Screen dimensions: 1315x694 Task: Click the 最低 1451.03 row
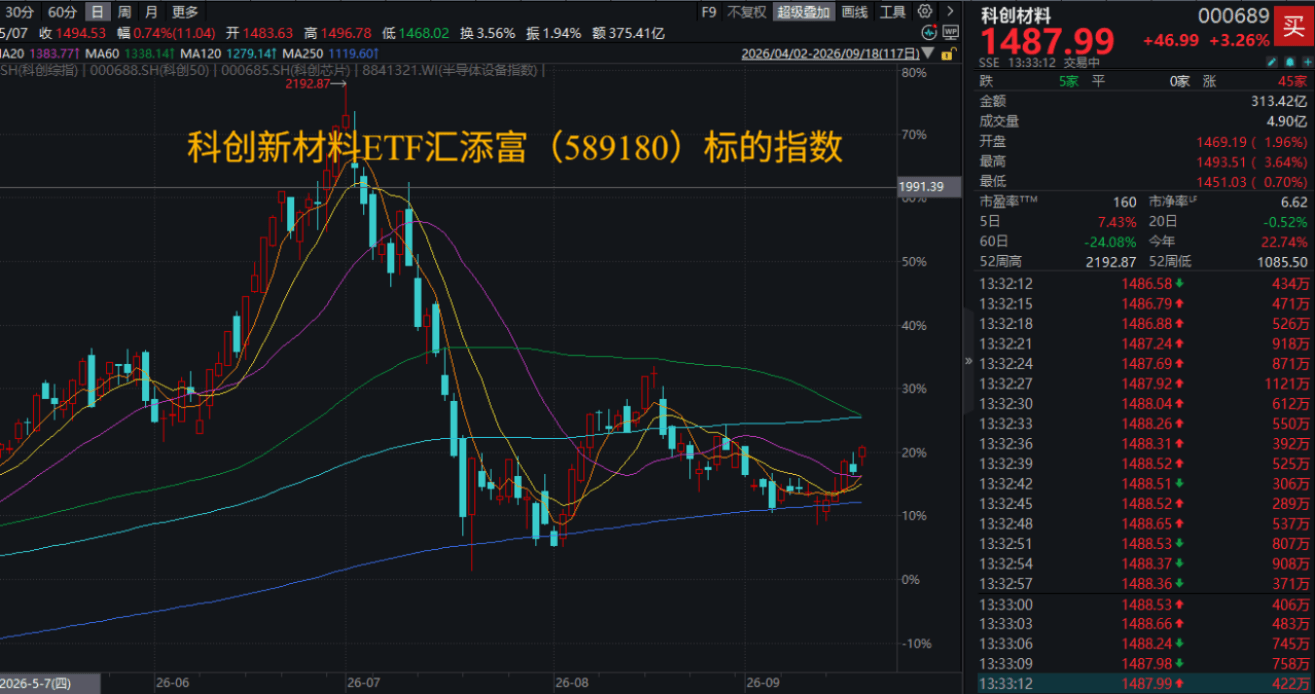pyautogui.click(x=1143, y=182)
